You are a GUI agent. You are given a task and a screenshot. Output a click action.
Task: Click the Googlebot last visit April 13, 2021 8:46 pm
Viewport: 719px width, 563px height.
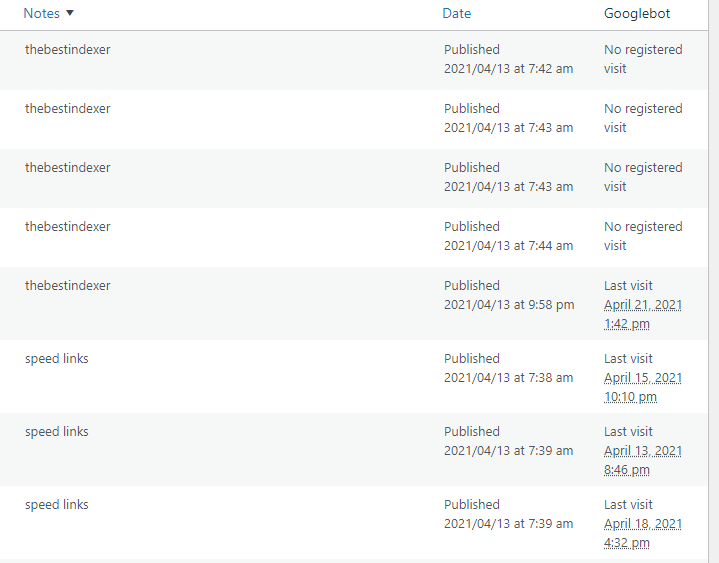[642, 460]
